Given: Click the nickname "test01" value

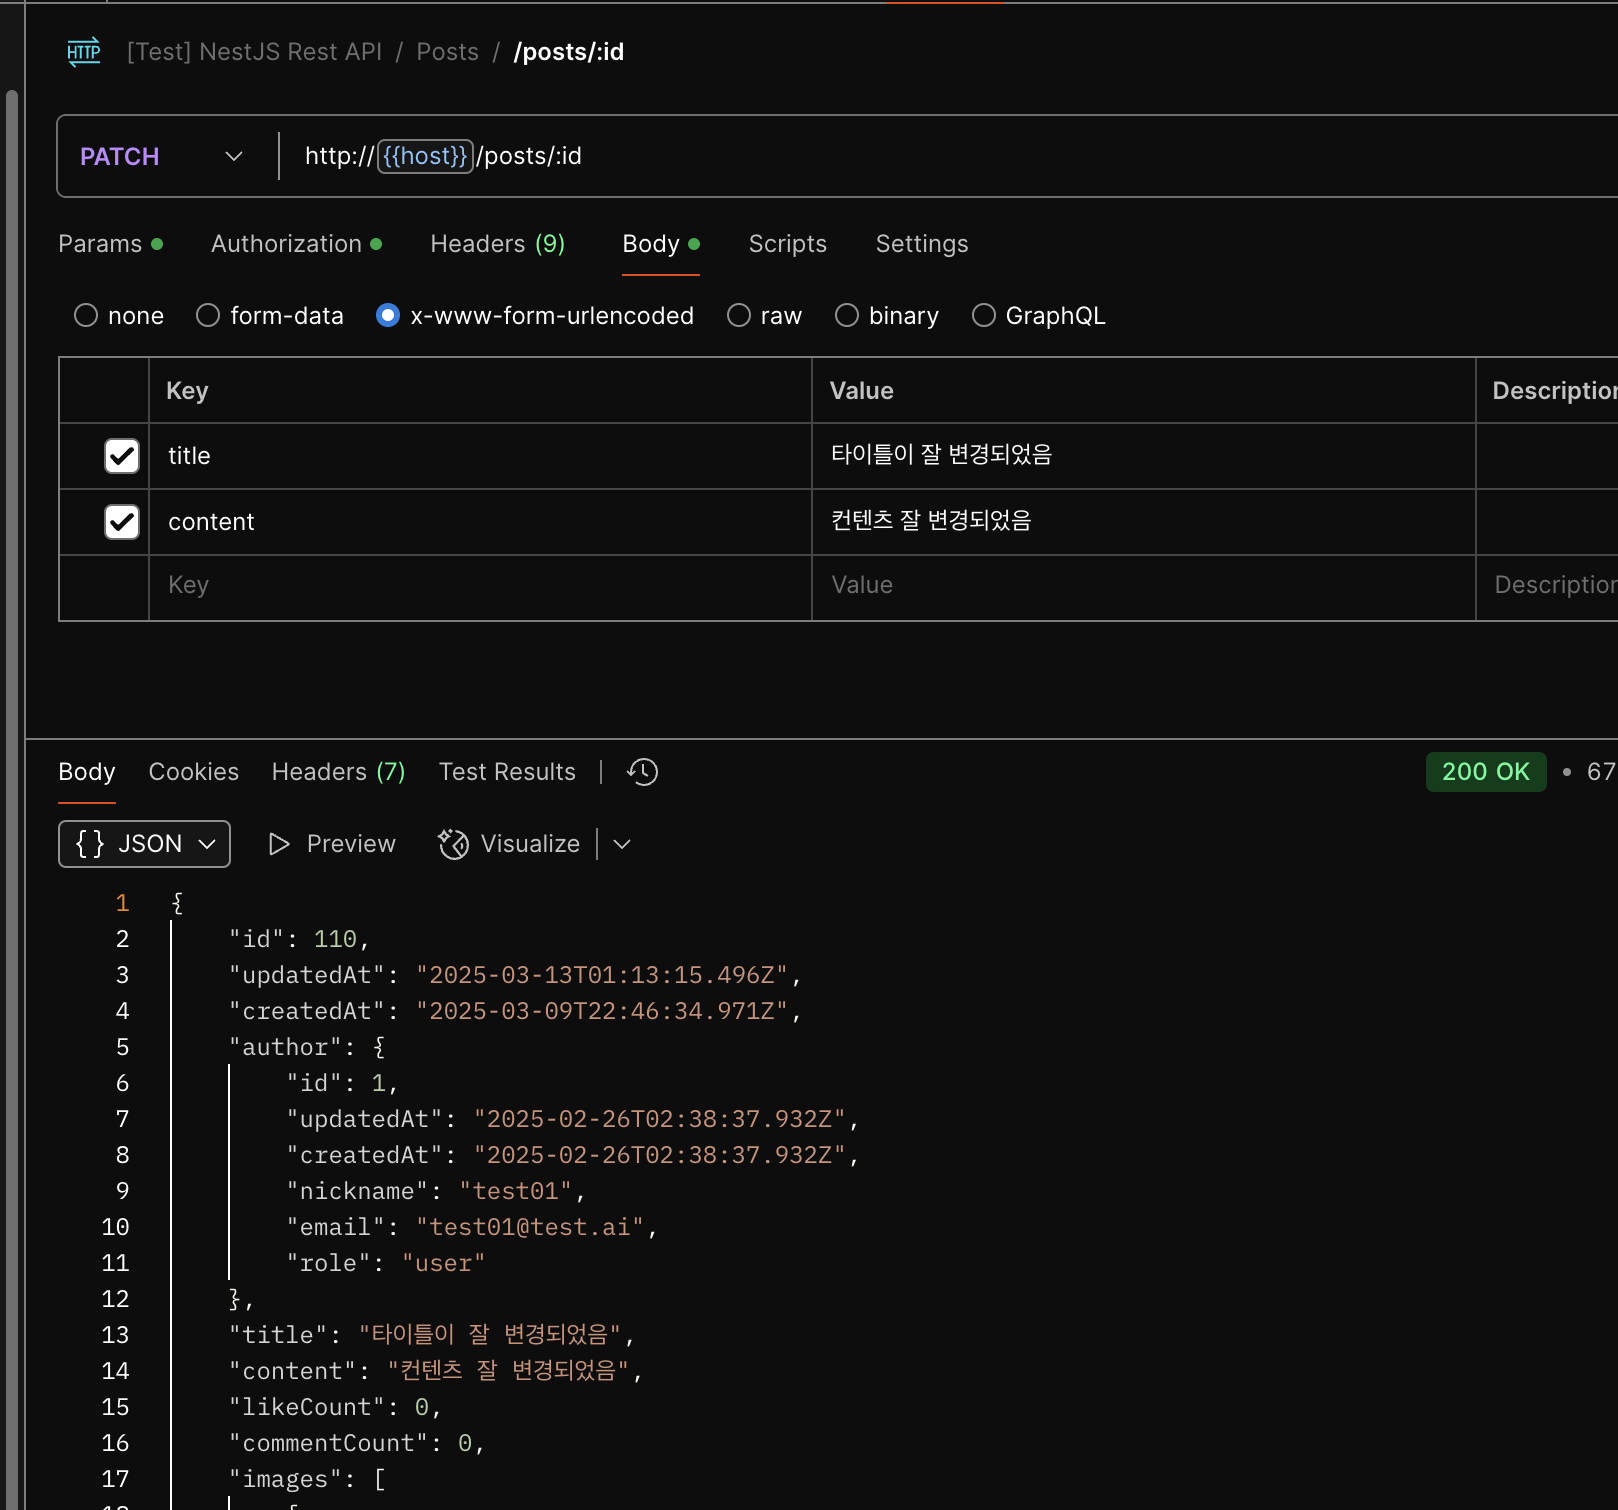Looking at the screenshot, I should (x=516, y=1191).
